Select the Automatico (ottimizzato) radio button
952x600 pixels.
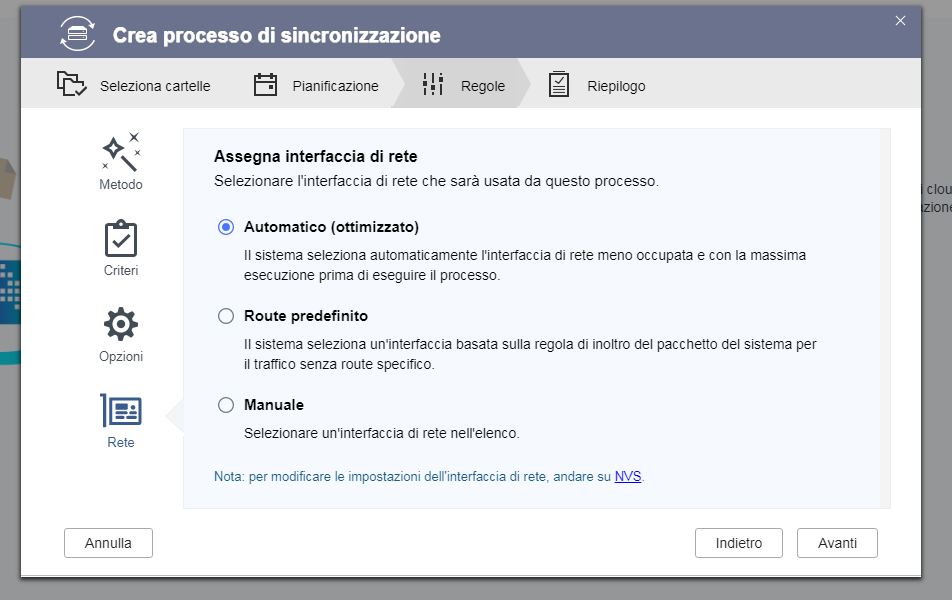[226, 227]
